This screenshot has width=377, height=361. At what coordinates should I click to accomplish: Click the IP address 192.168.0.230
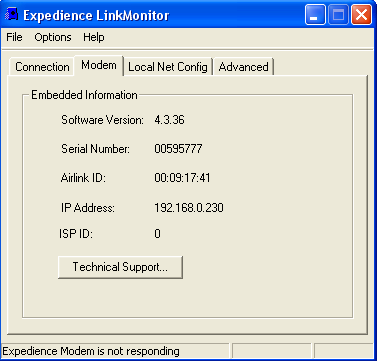click(189, 208)
